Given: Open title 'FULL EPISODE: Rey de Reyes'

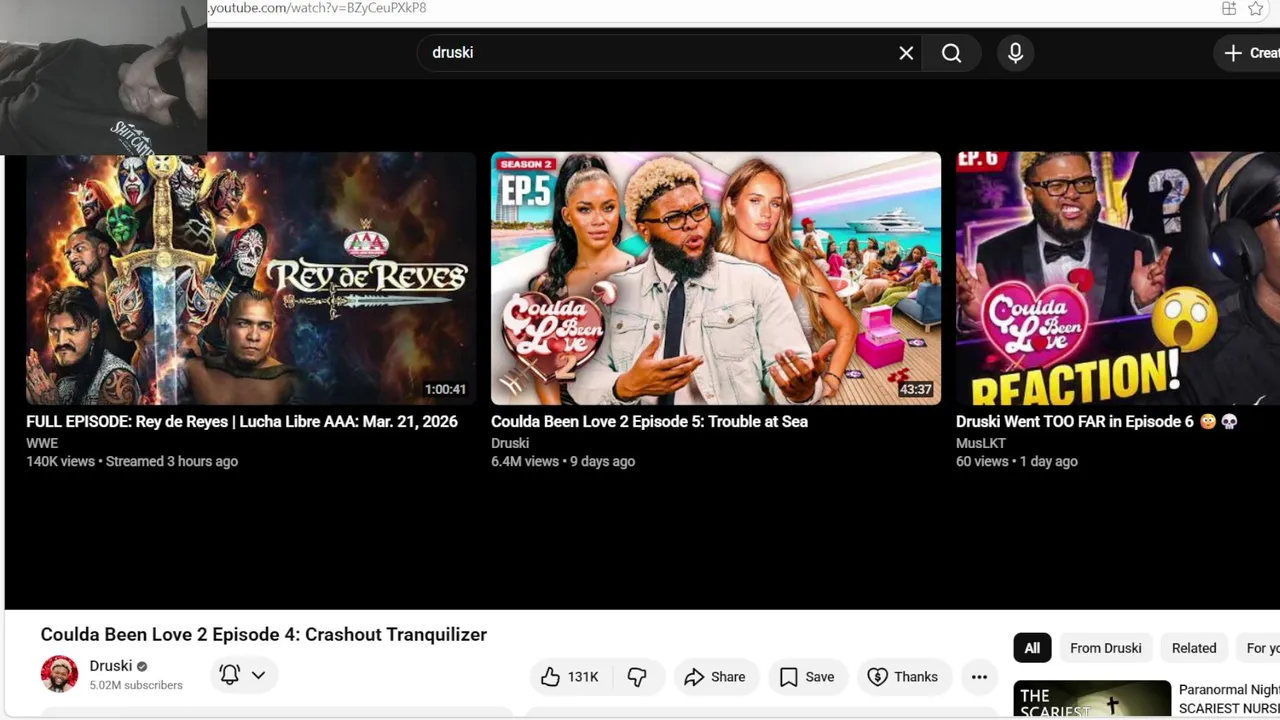Looking at the screenshot, I should (242, 422).
